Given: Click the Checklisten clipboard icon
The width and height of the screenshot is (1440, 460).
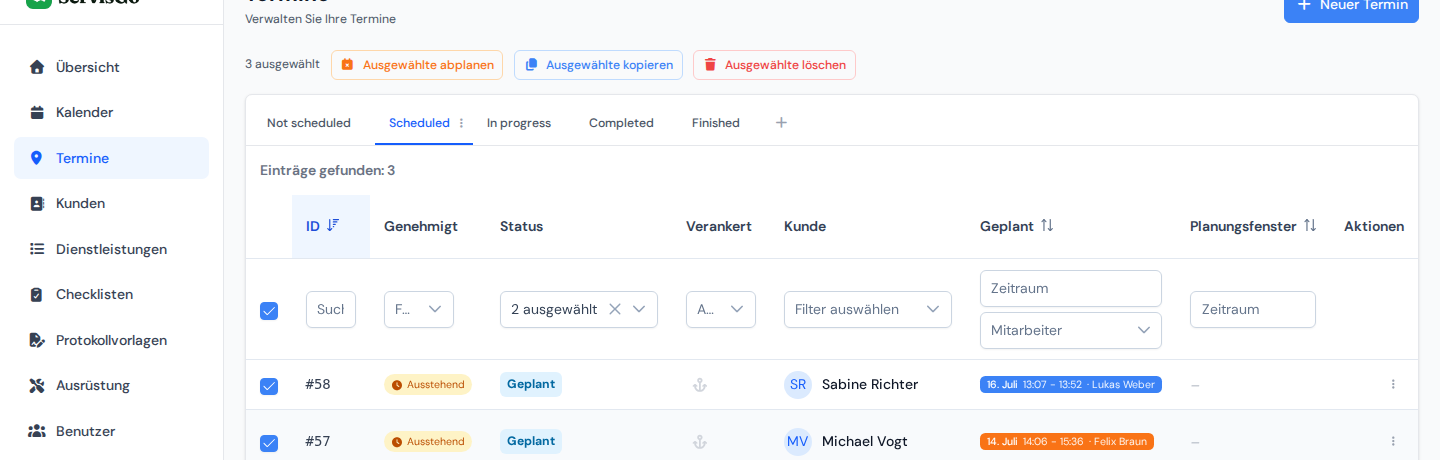Looking at the screenshot, I should pyautogui.click(x=37, y=294).
